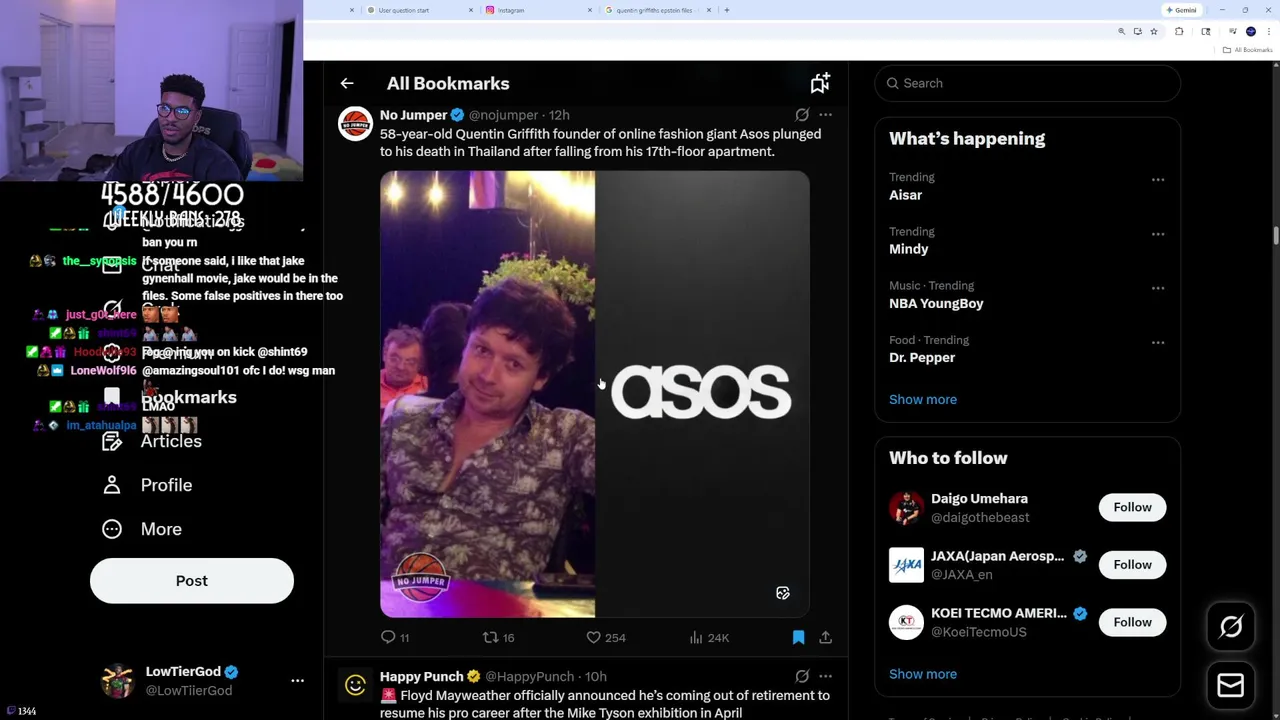Open the LowTierGod account switcher menu

pyautogui.click(x=297, y=681)
